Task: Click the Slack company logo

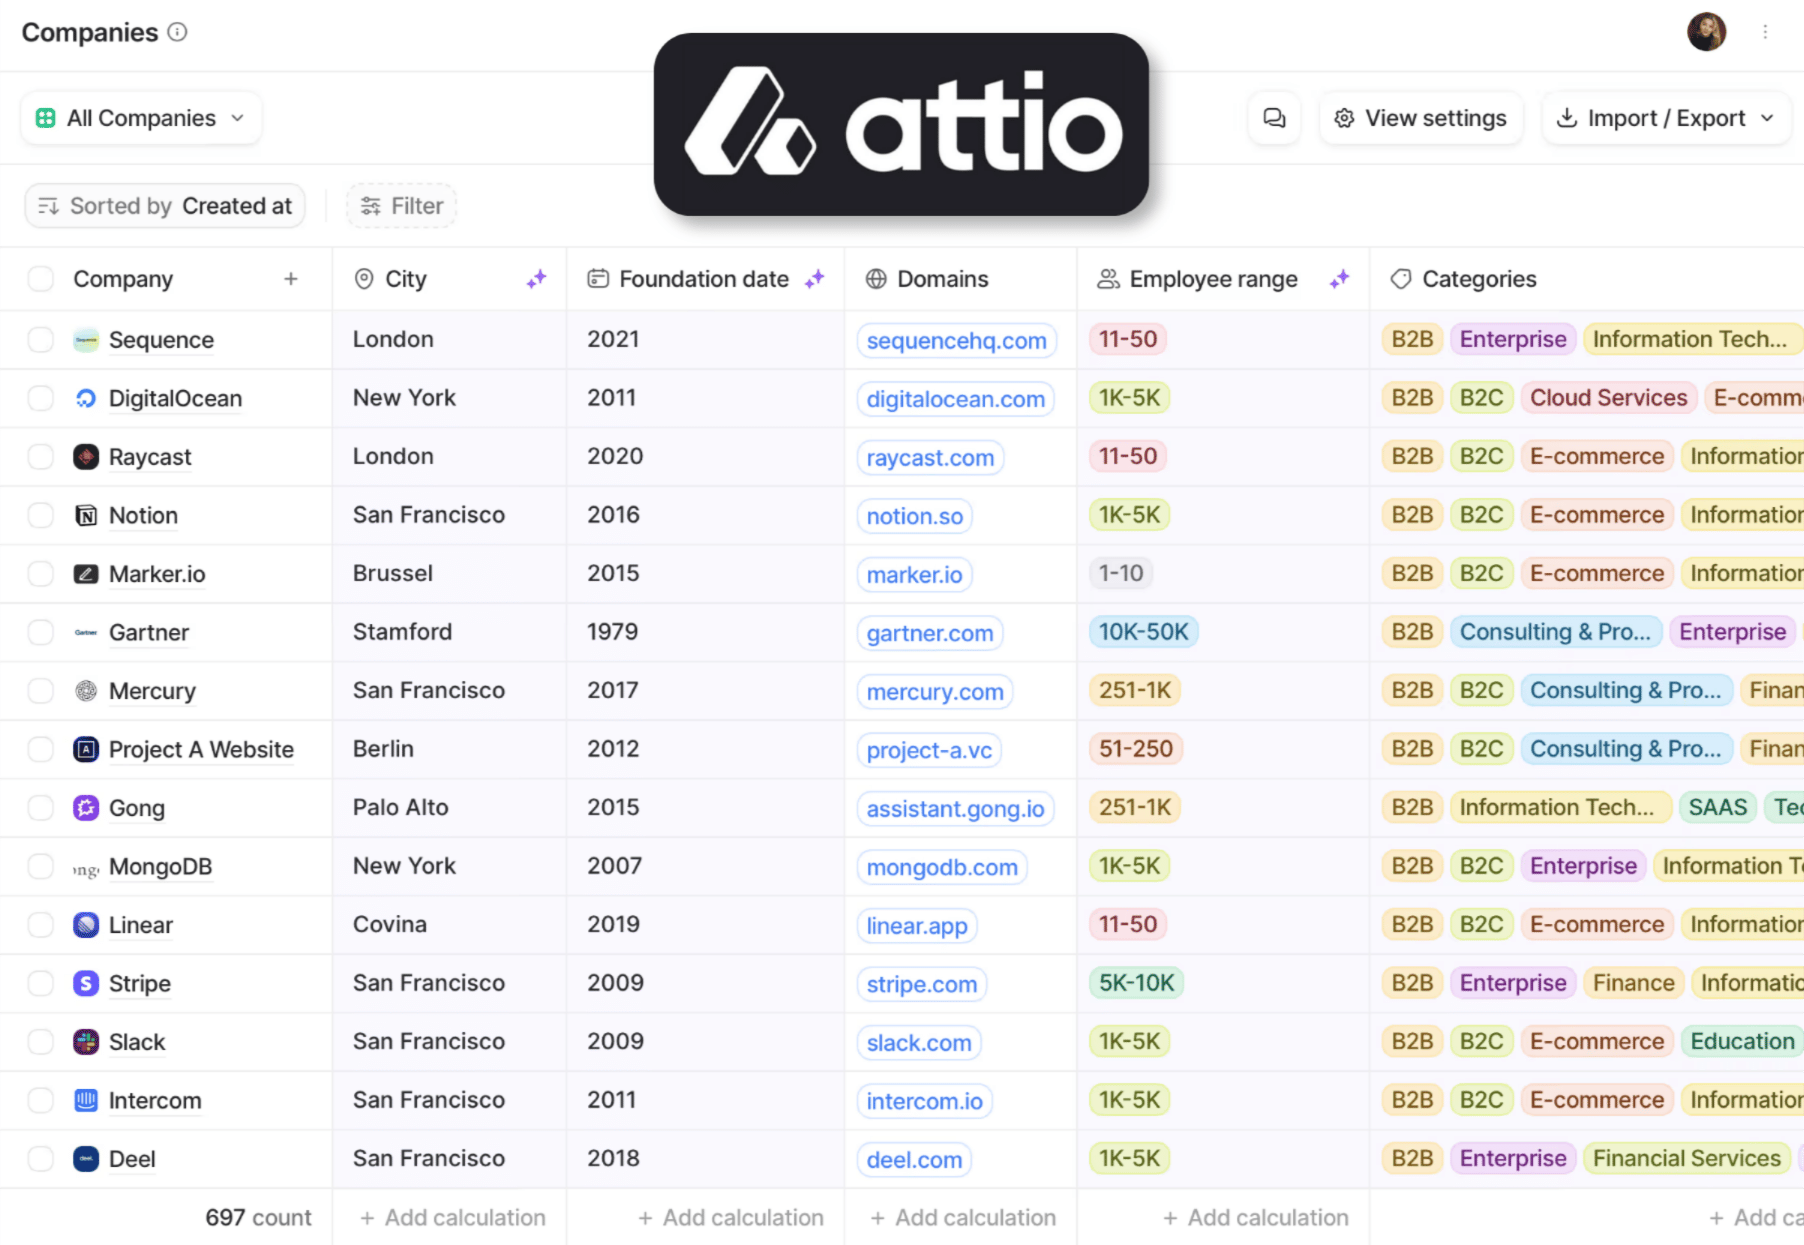Action: pyautogui.click(x=86, y=1042)
